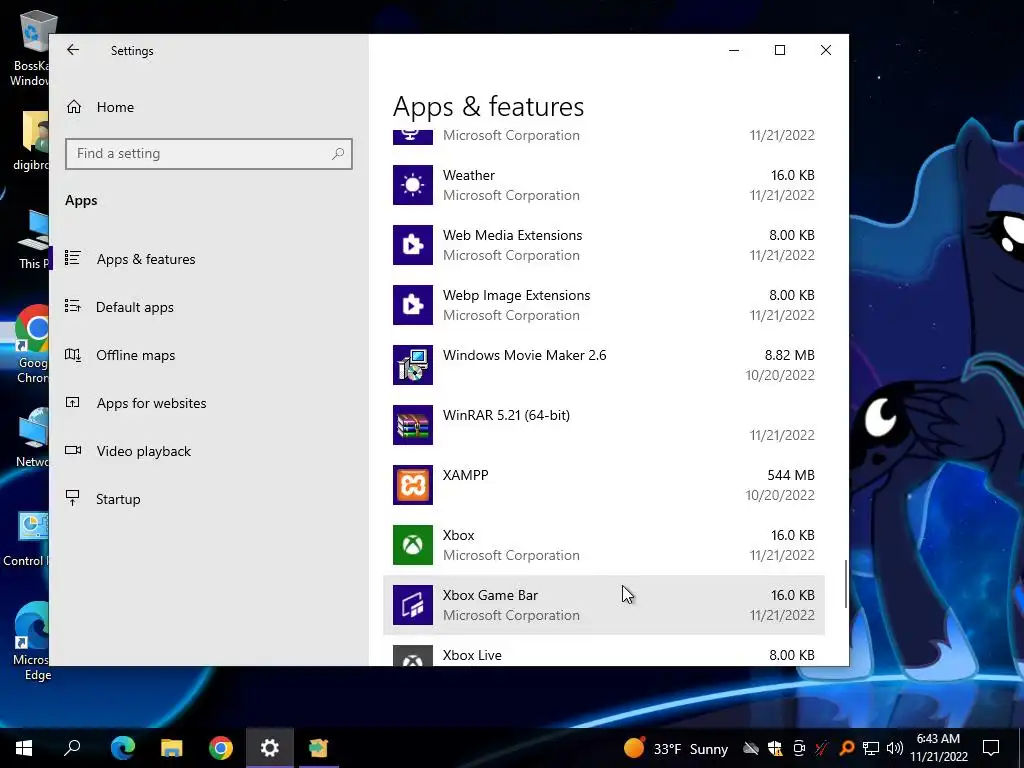Select the green Xbox app icon
The height and width of the screenshot is (768, 1024).
click(413, 545)
